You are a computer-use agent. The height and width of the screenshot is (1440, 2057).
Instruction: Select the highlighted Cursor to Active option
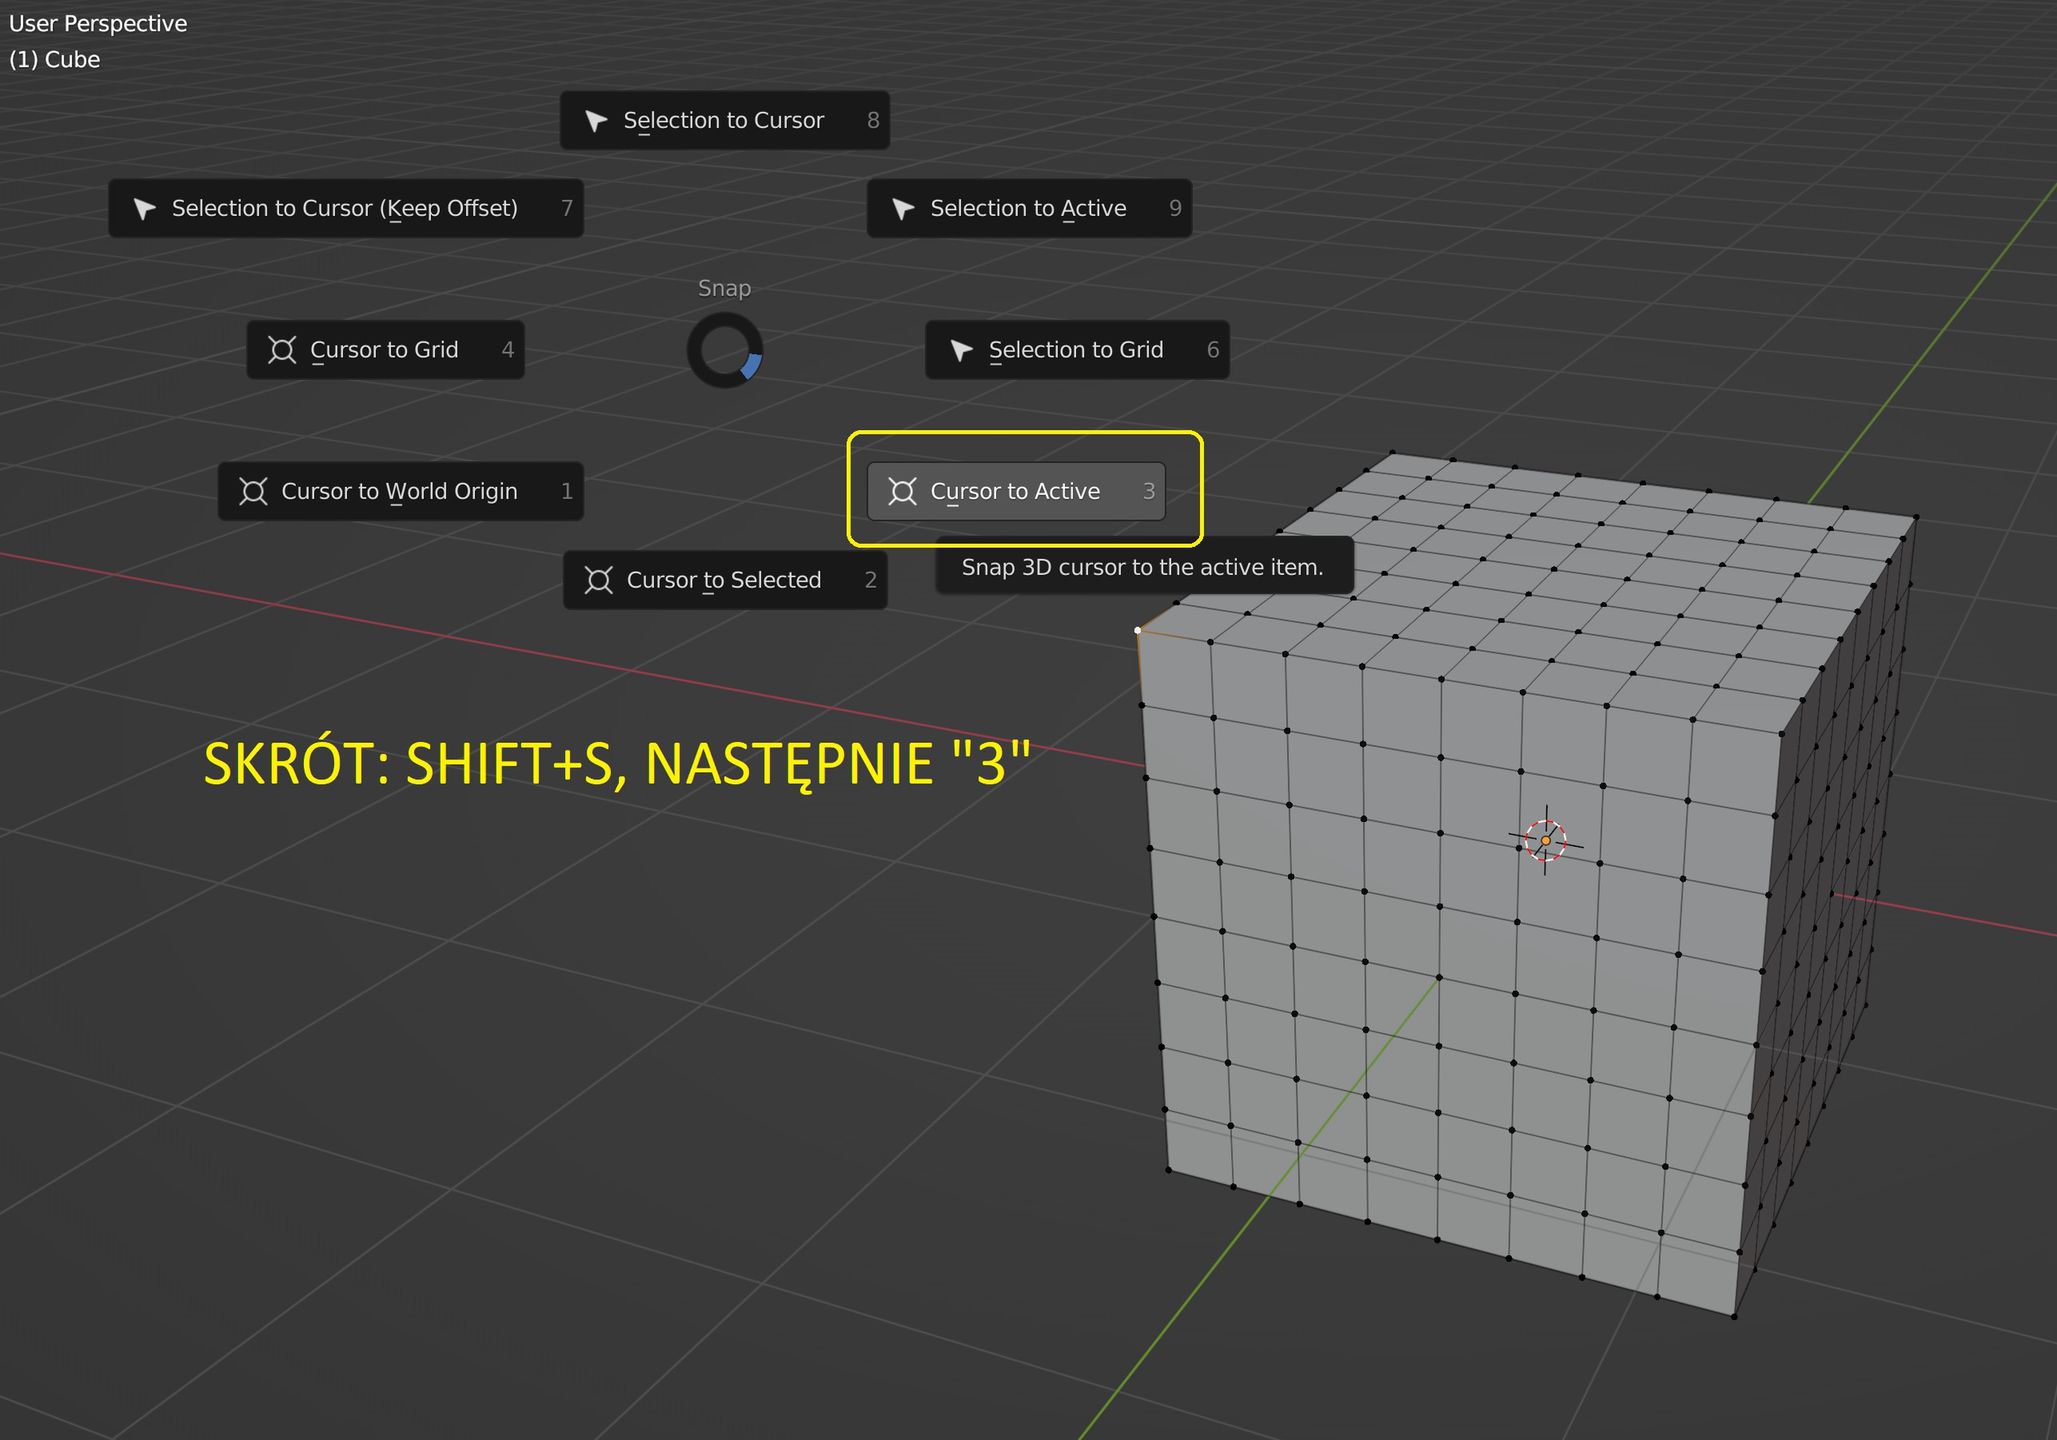(x=1015, y=491)
